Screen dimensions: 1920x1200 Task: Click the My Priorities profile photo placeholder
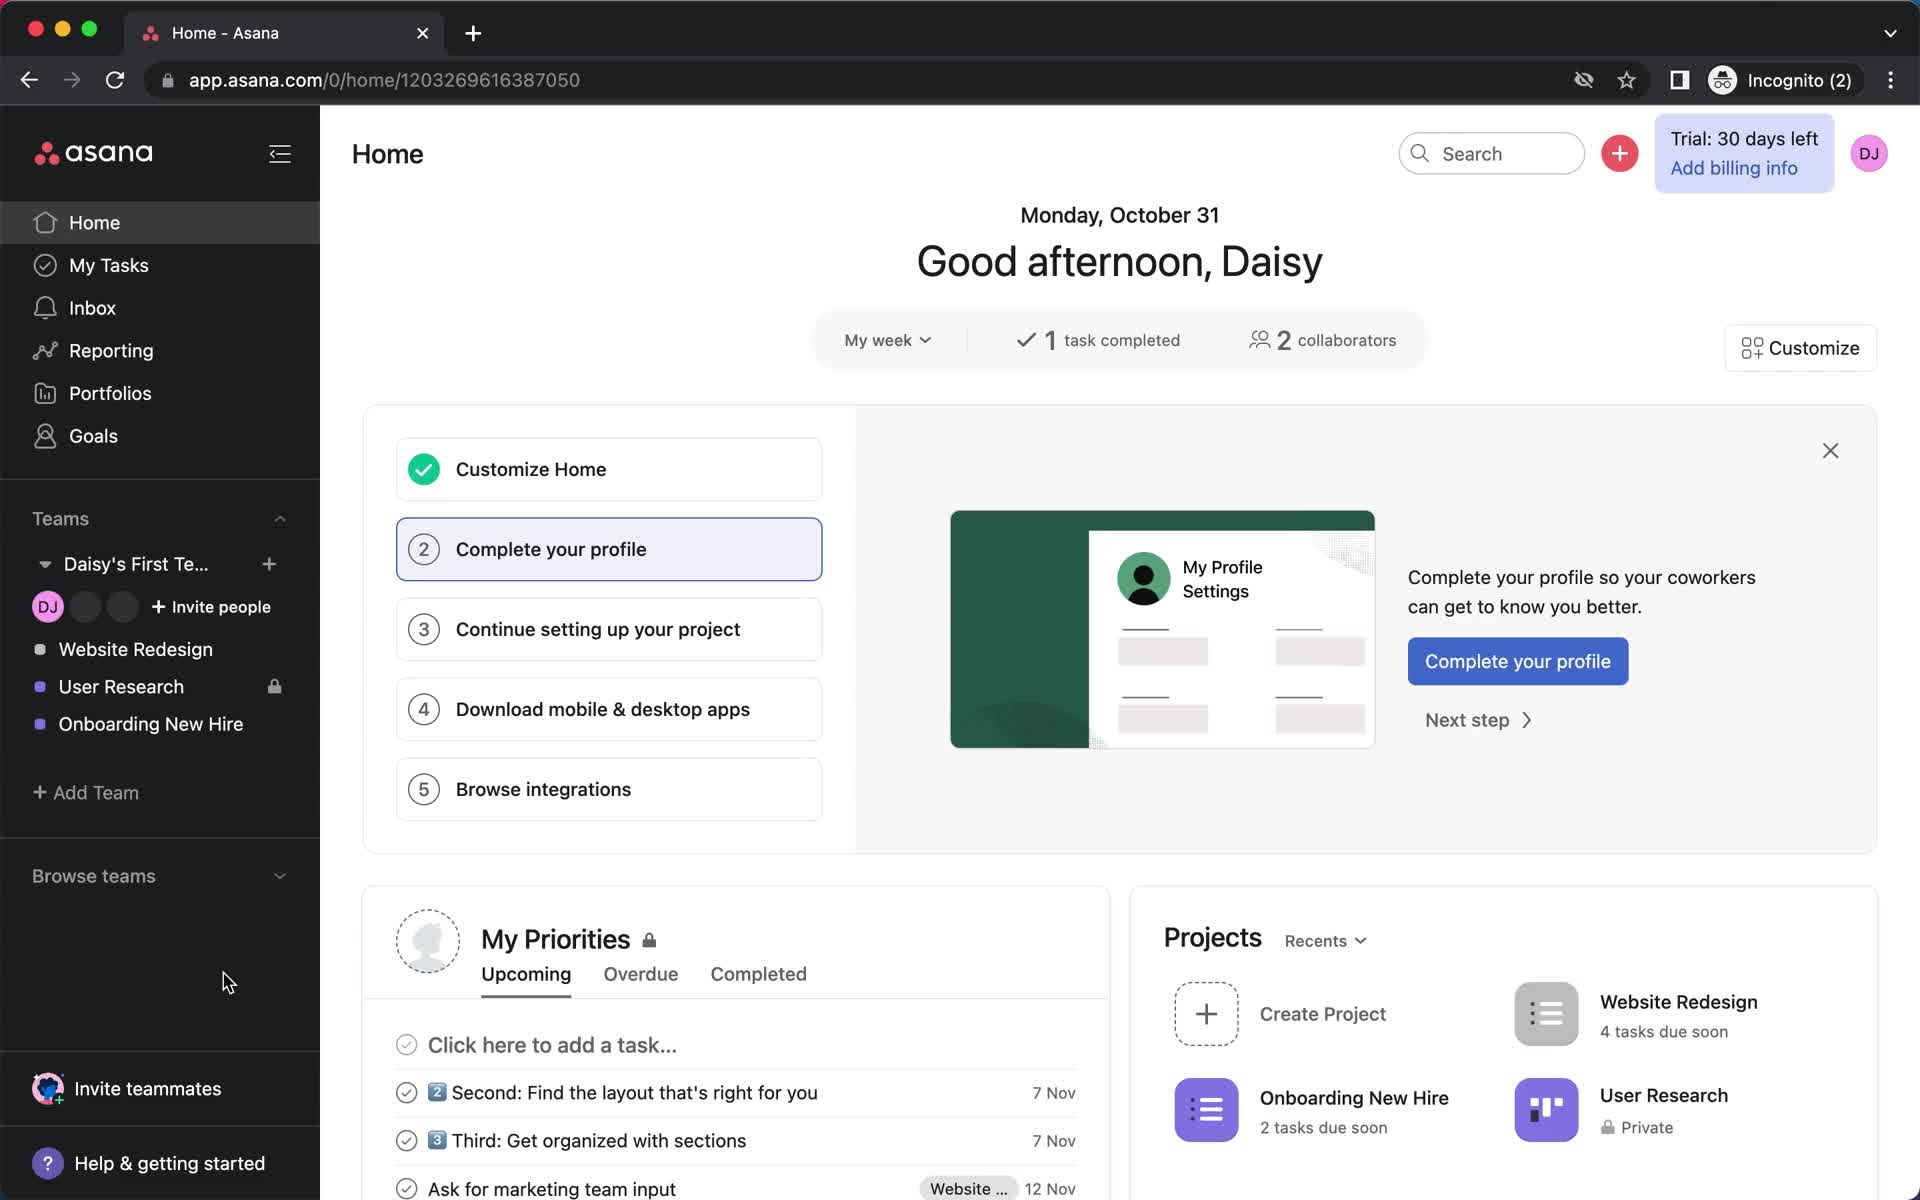pos(428,941)
